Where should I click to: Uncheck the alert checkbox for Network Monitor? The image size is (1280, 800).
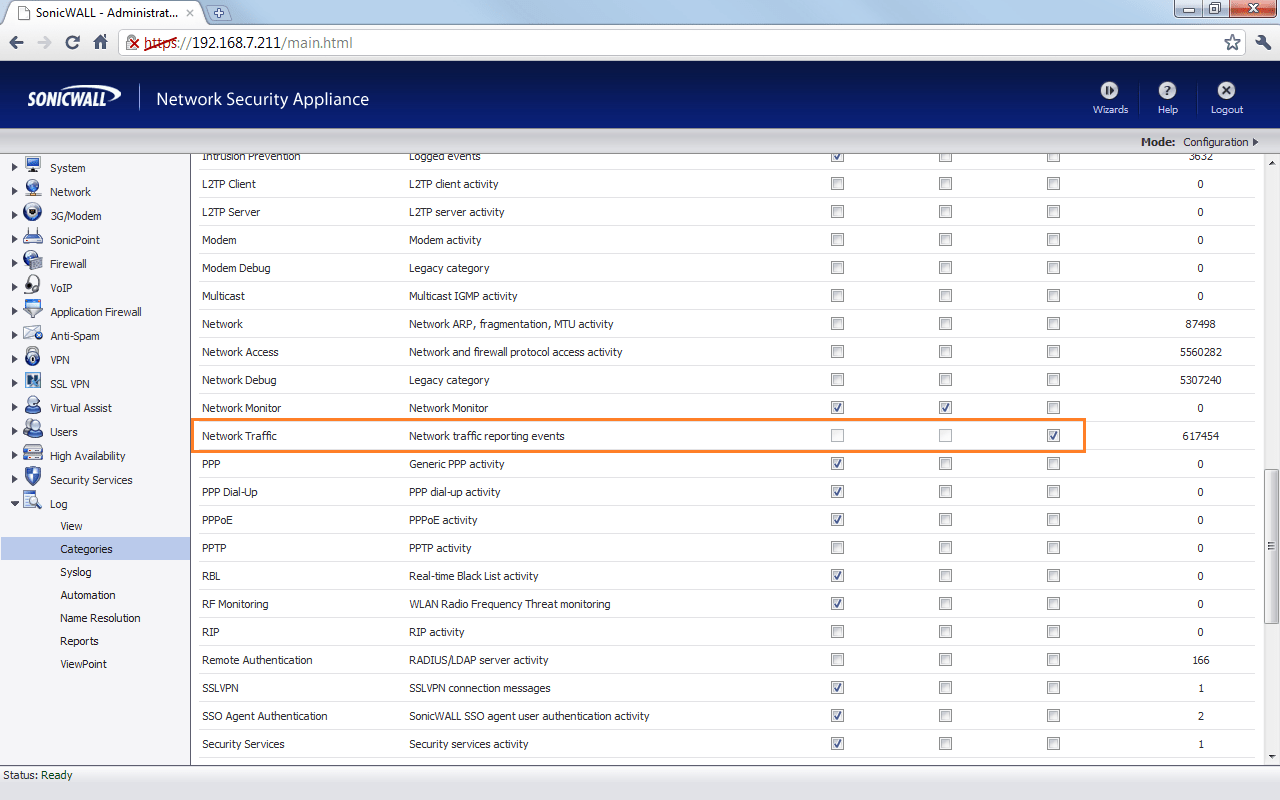click(x=945, y=407)
